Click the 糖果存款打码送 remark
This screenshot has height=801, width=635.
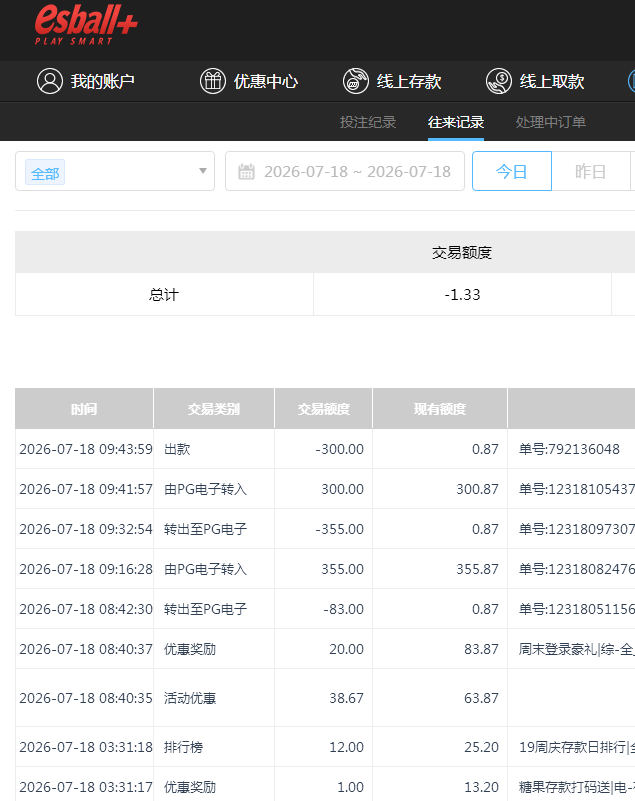577,787
